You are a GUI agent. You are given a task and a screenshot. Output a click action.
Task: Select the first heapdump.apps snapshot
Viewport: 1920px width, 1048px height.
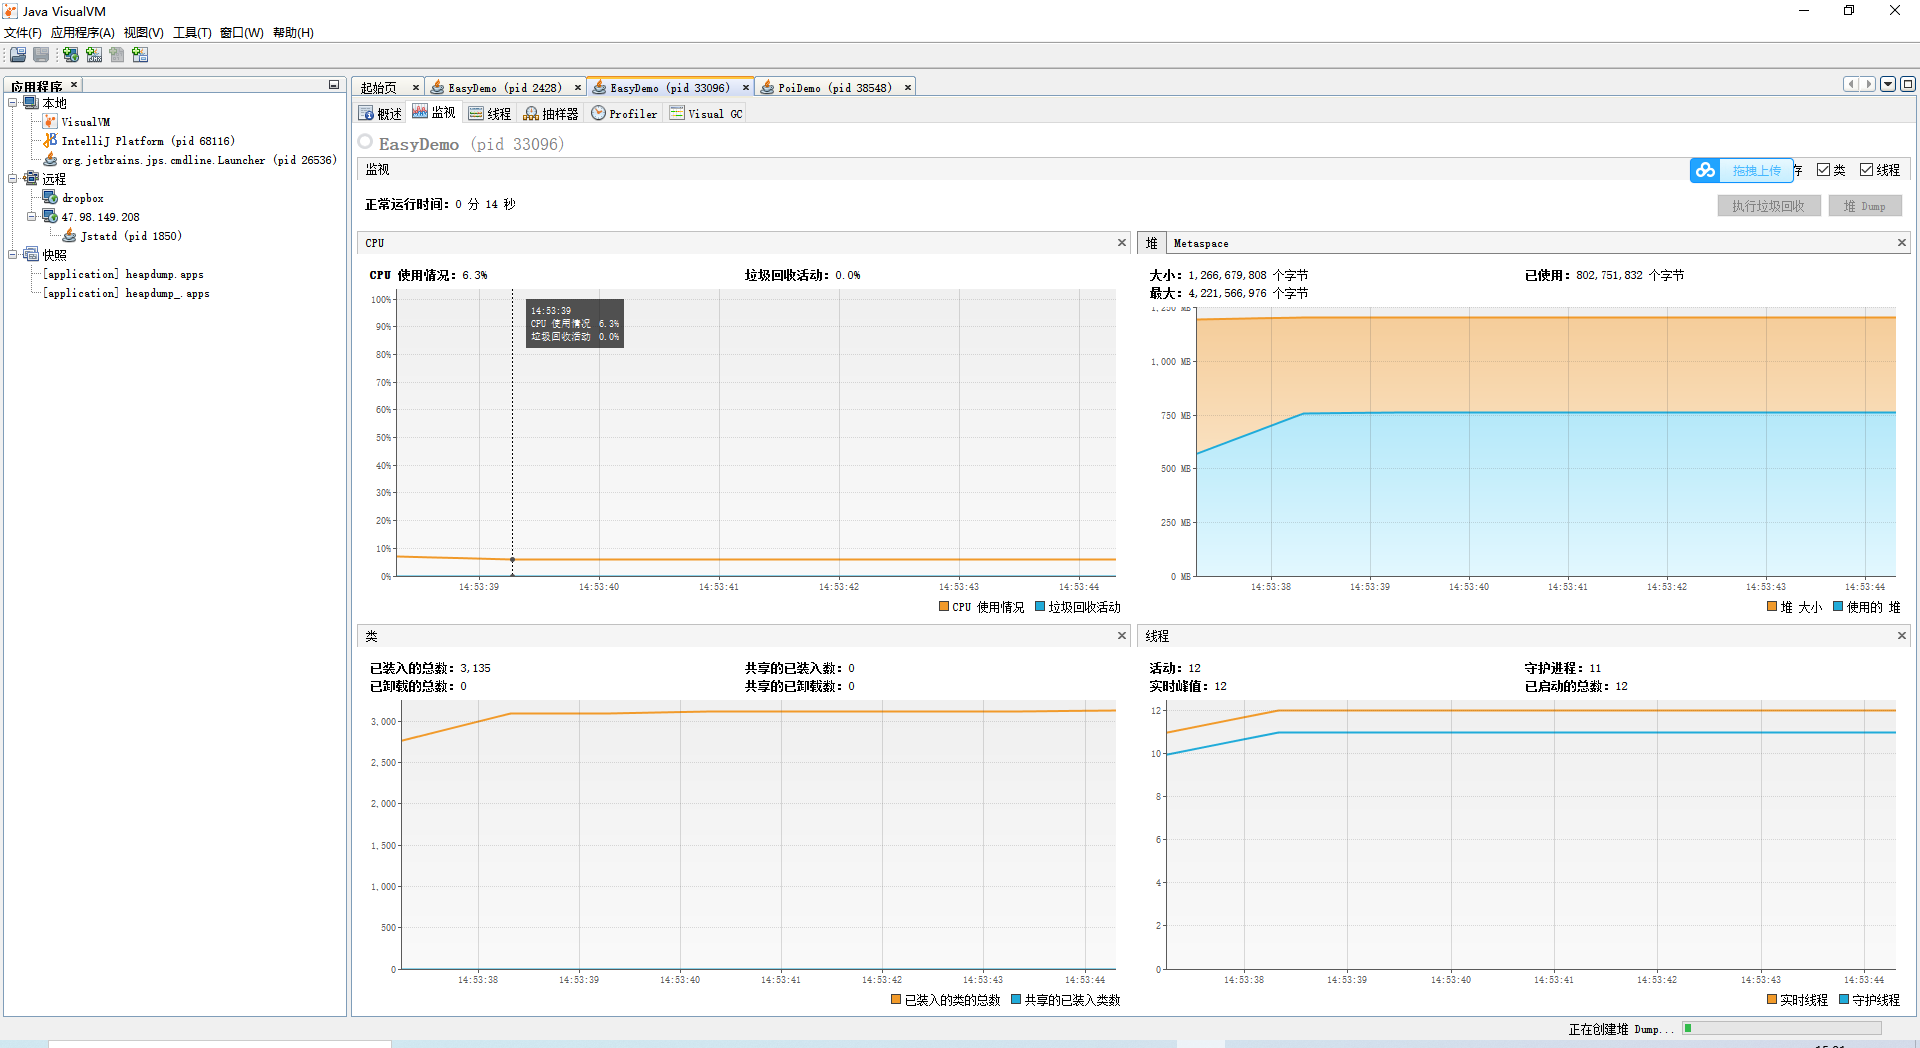point(123,274)
